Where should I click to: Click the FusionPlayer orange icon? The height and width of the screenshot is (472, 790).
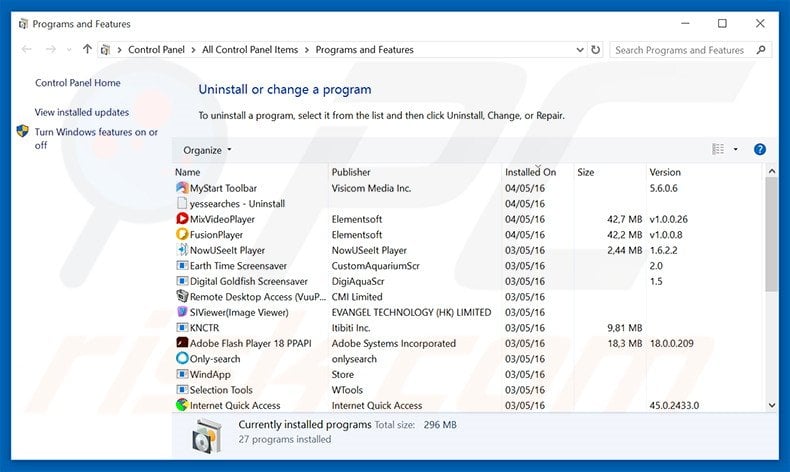click(182, 235)
